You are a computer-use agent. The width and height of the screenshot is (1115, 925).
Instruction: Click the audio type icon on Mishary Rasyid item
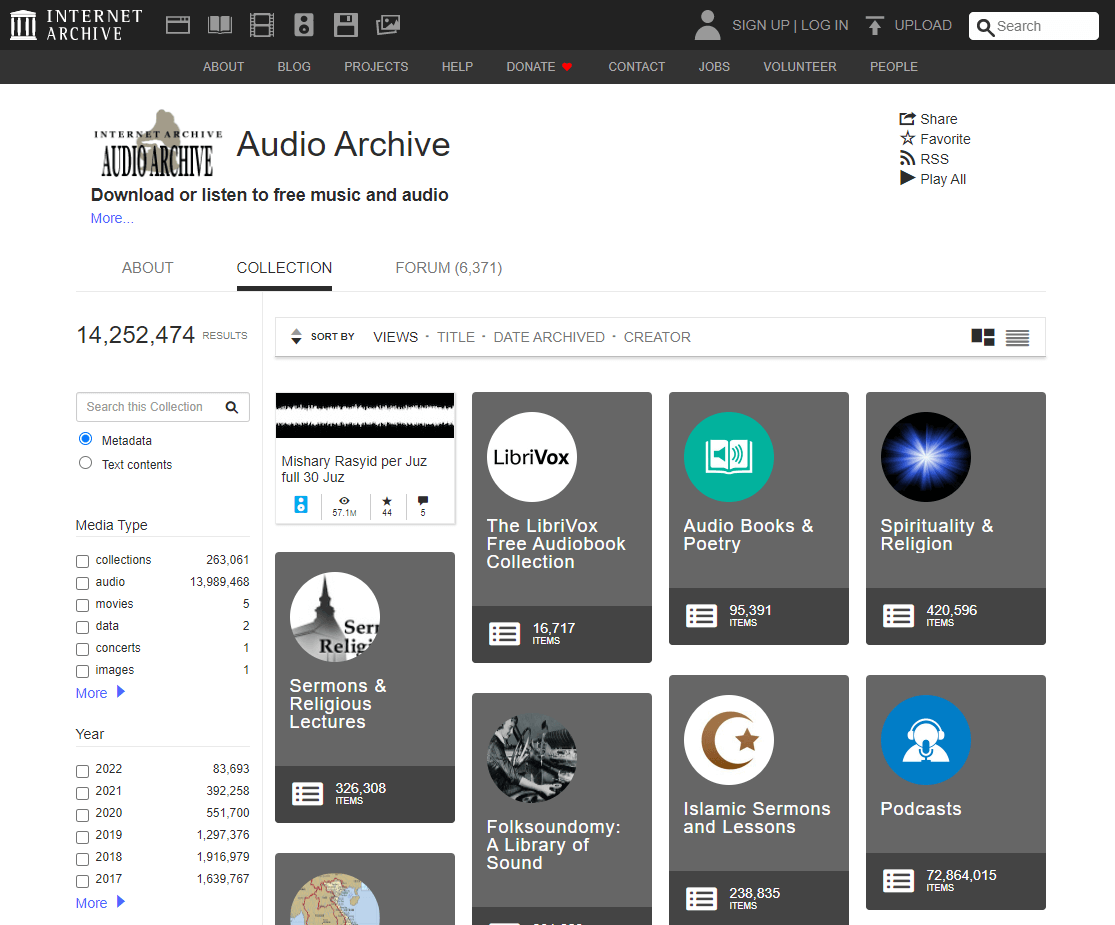tap(302, 505)
